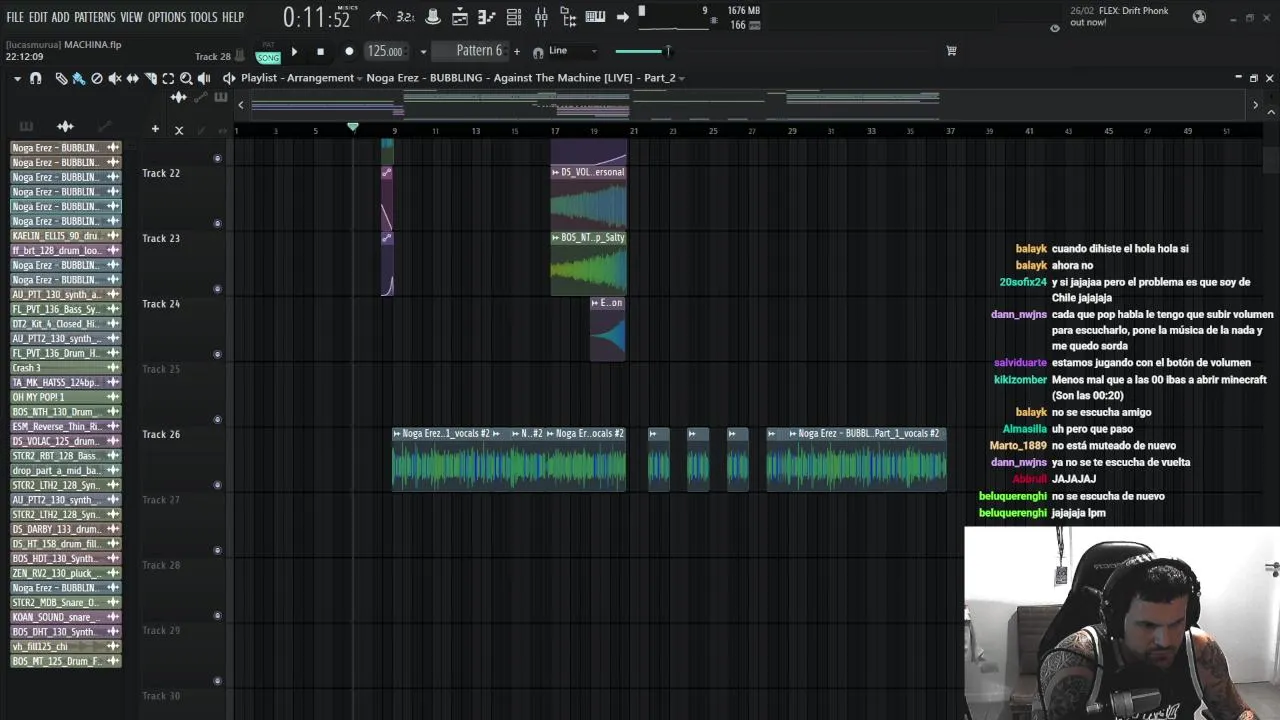Toggle playlist snap magnet
The width and height of the screenshot is (1280, 720).
point(36,78)
